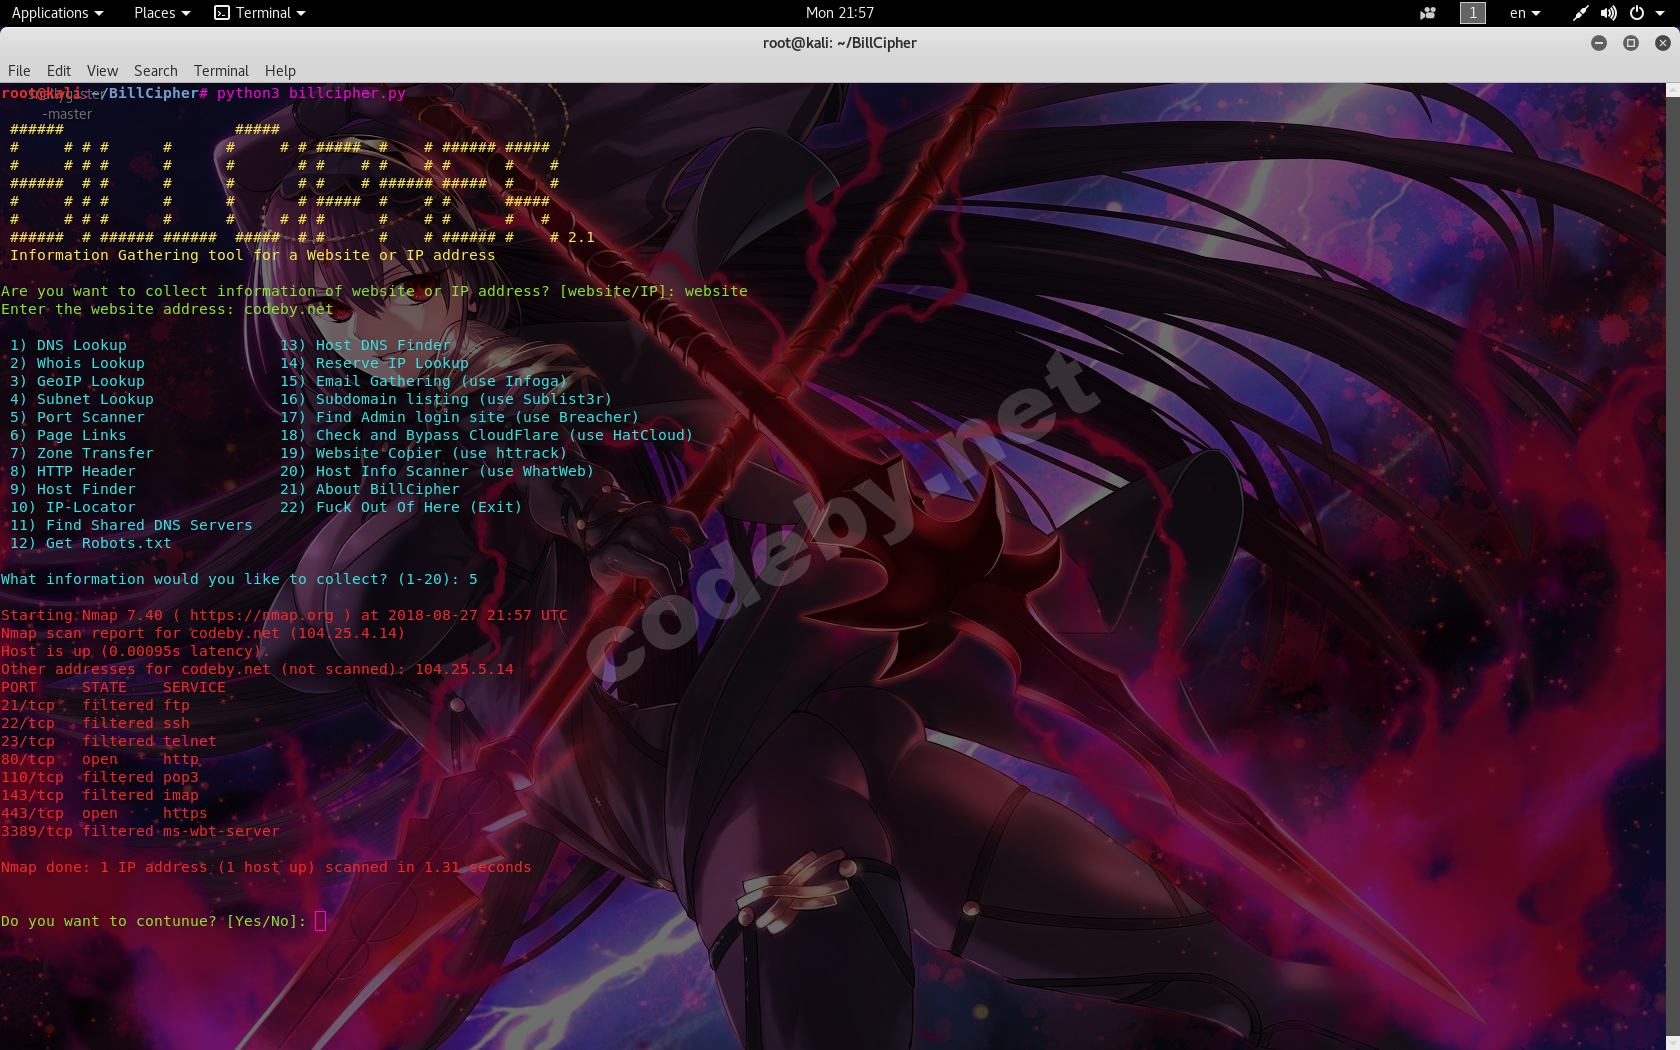Viewport: 1680px width, 1050px height.
Task: Click the command 'python3 billcipher.py'
Action: click(x=311, y=93)
